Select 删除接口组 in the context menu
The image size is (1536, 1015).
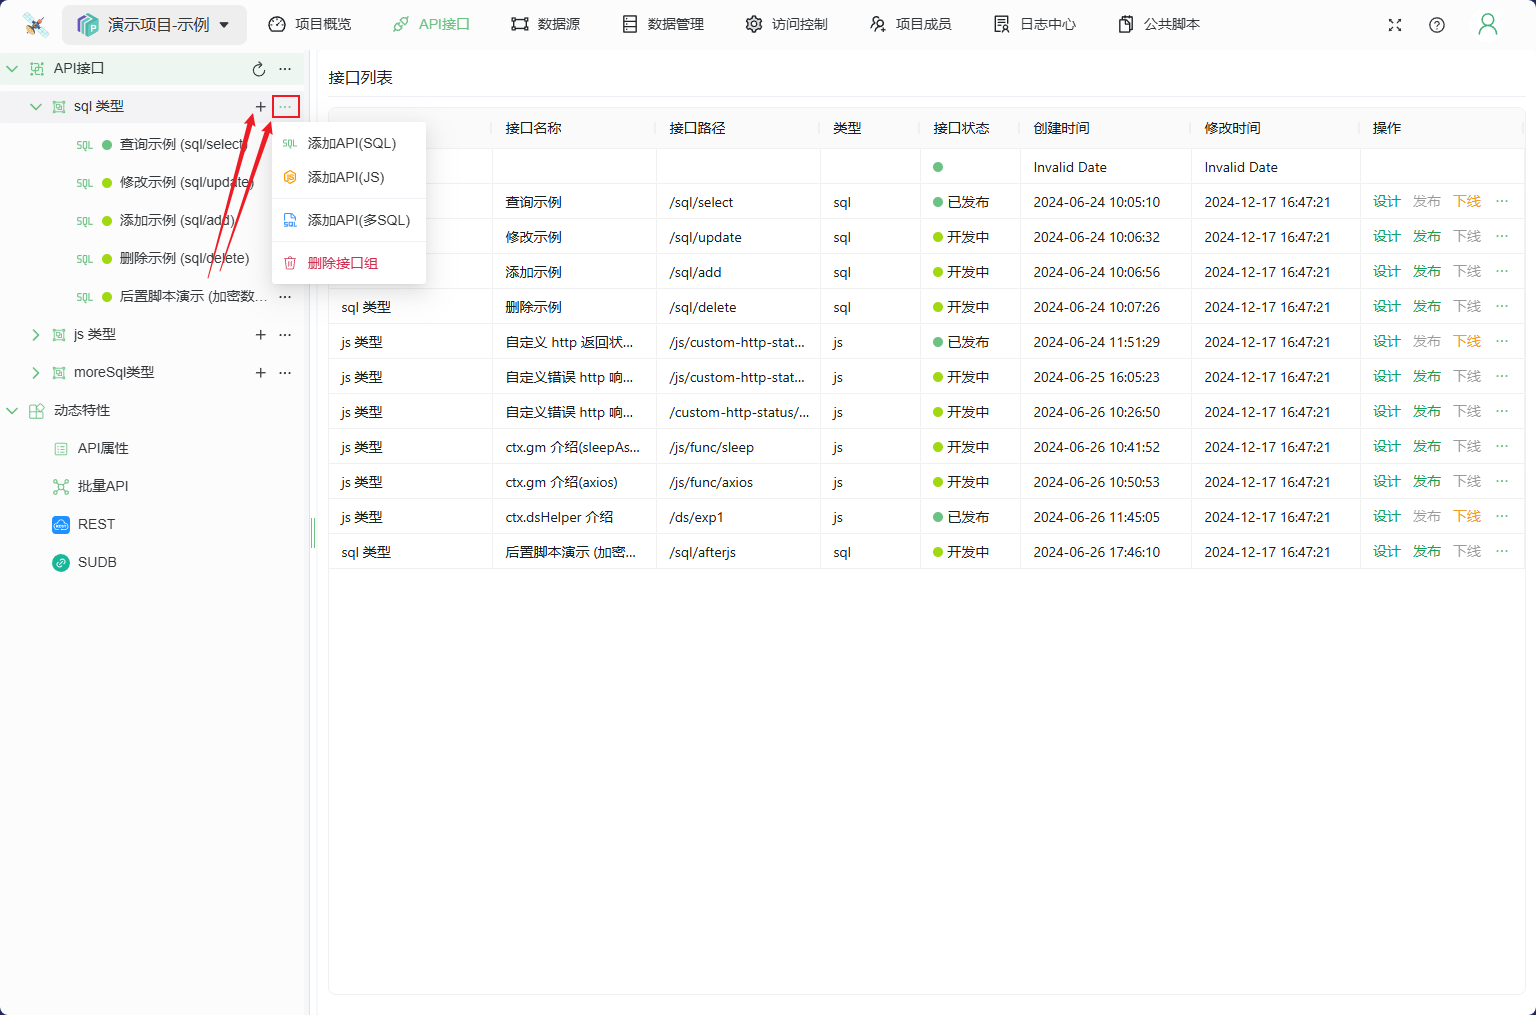pyautogui.click(x=342, y=263)
